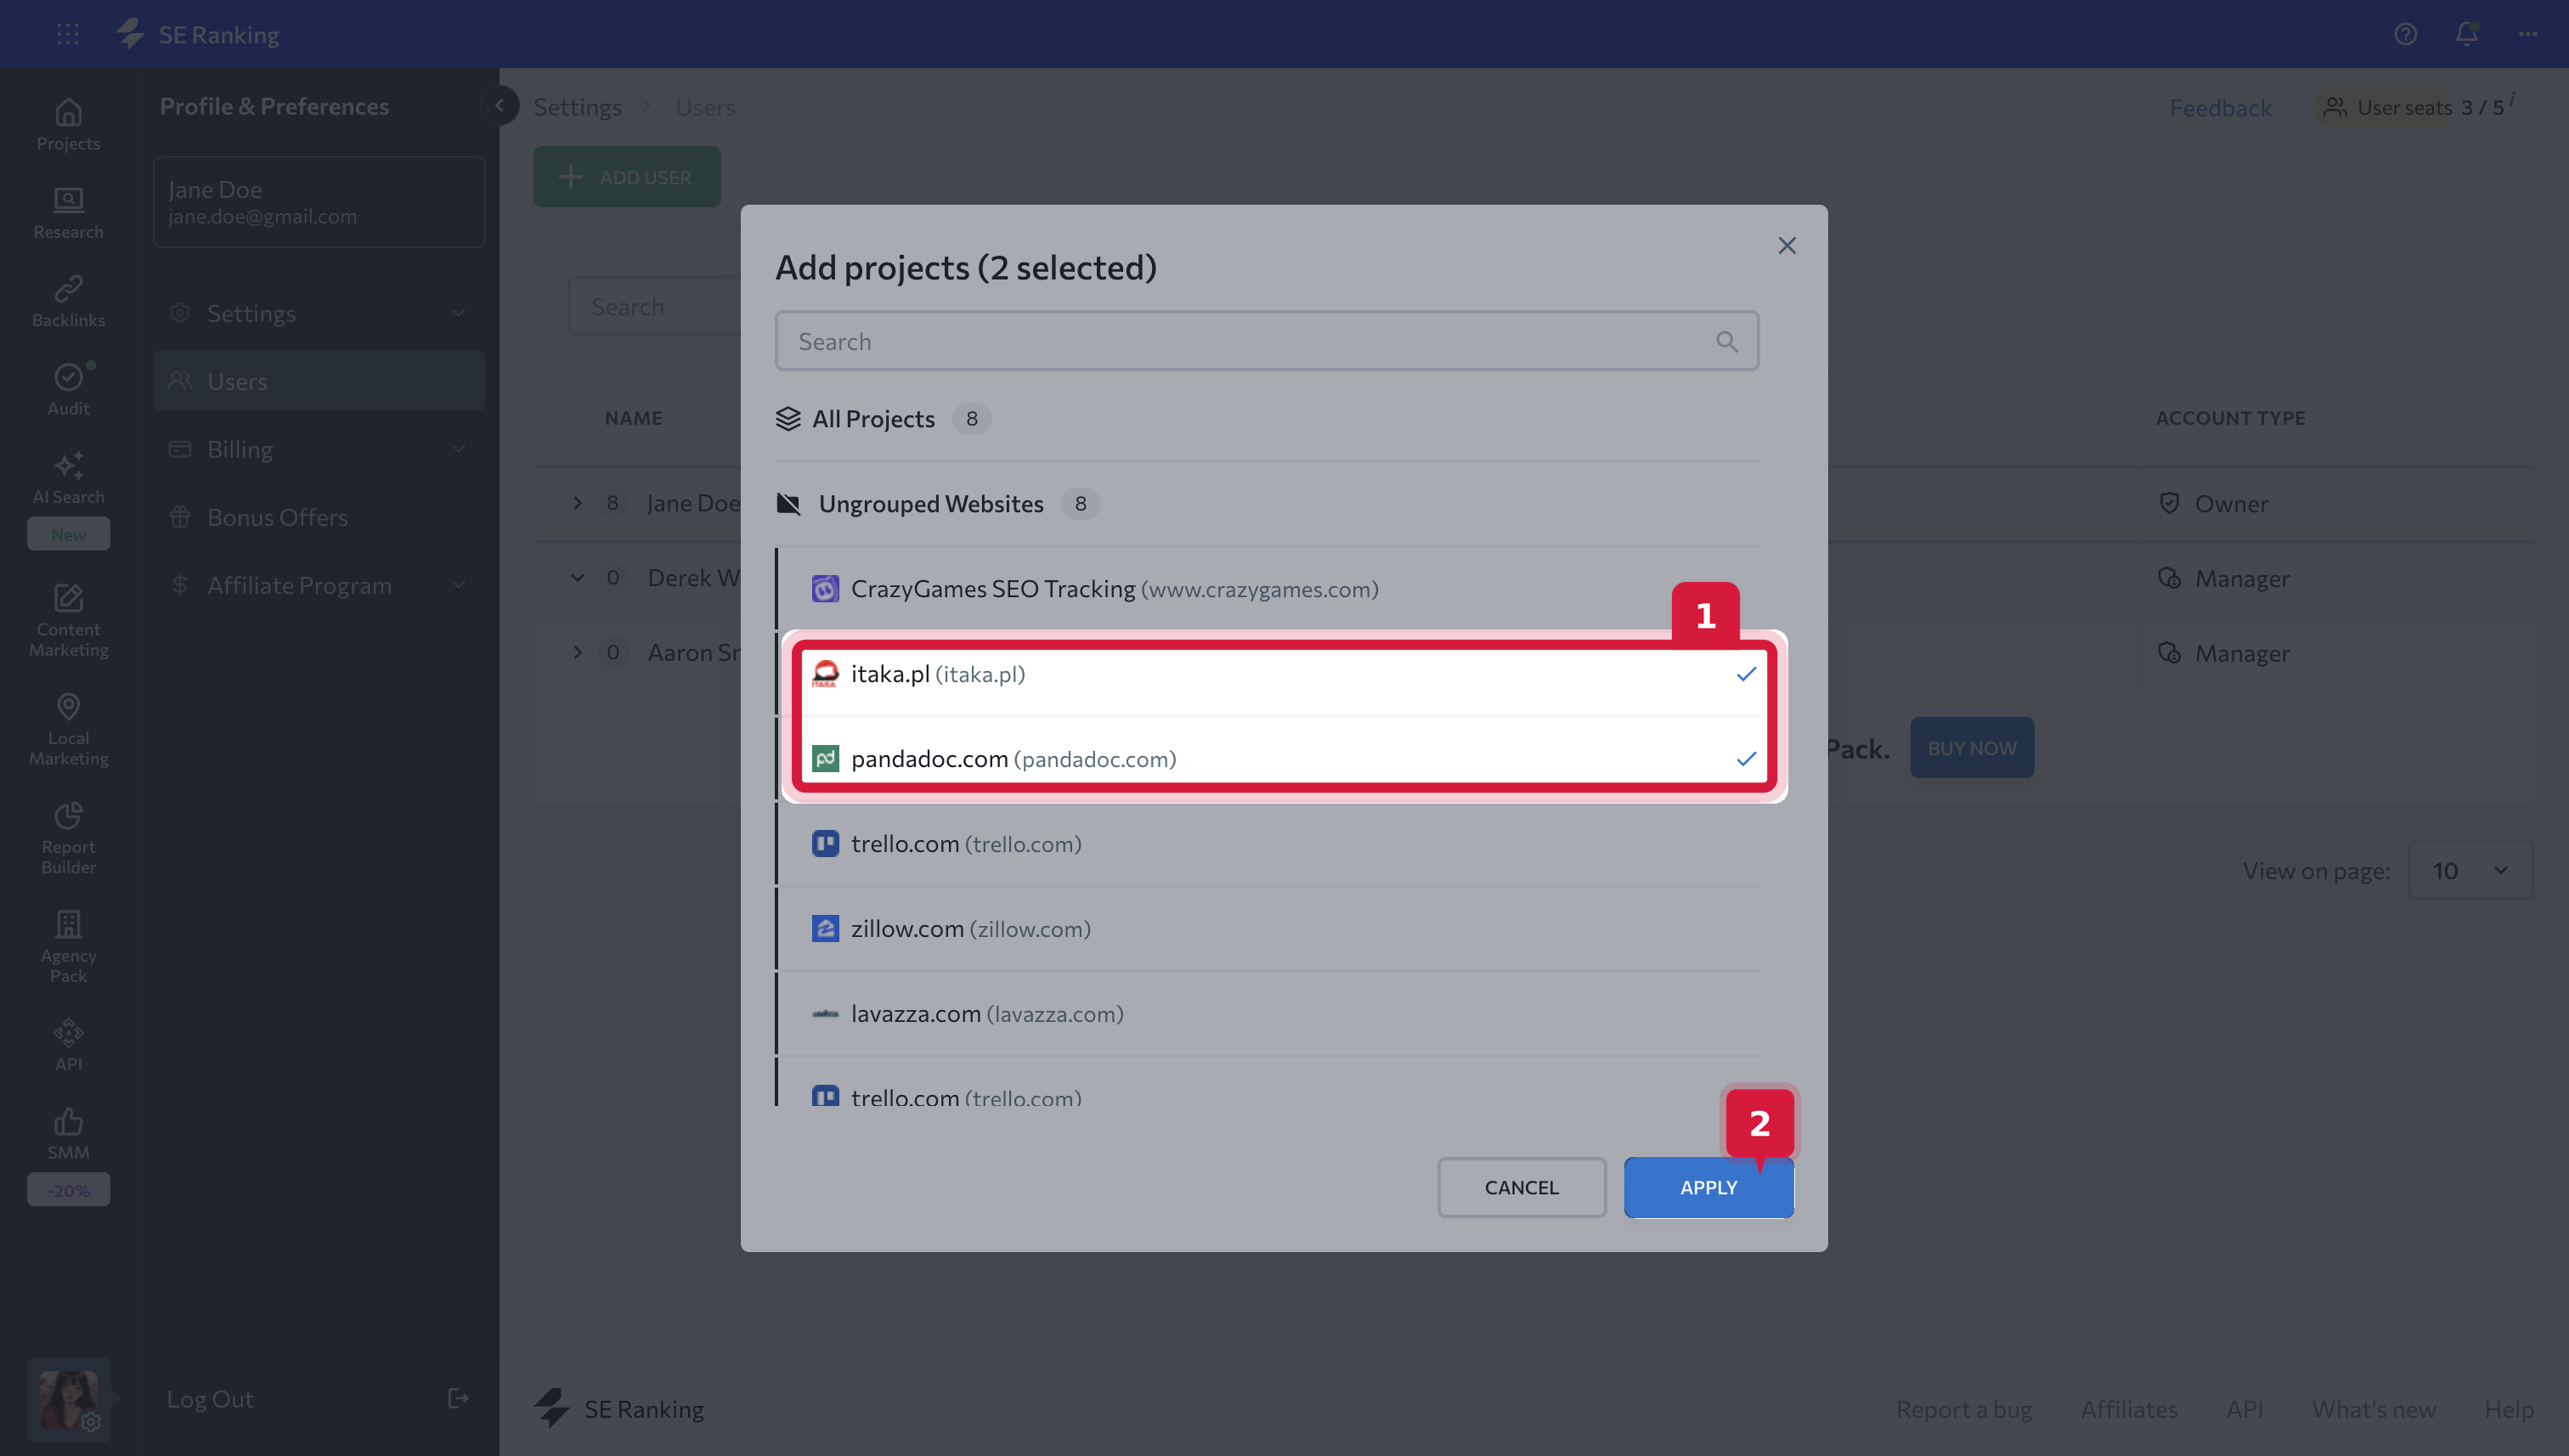Open the Report Builder sidebar icon
2569x1456 pixels.
[68, 838]
